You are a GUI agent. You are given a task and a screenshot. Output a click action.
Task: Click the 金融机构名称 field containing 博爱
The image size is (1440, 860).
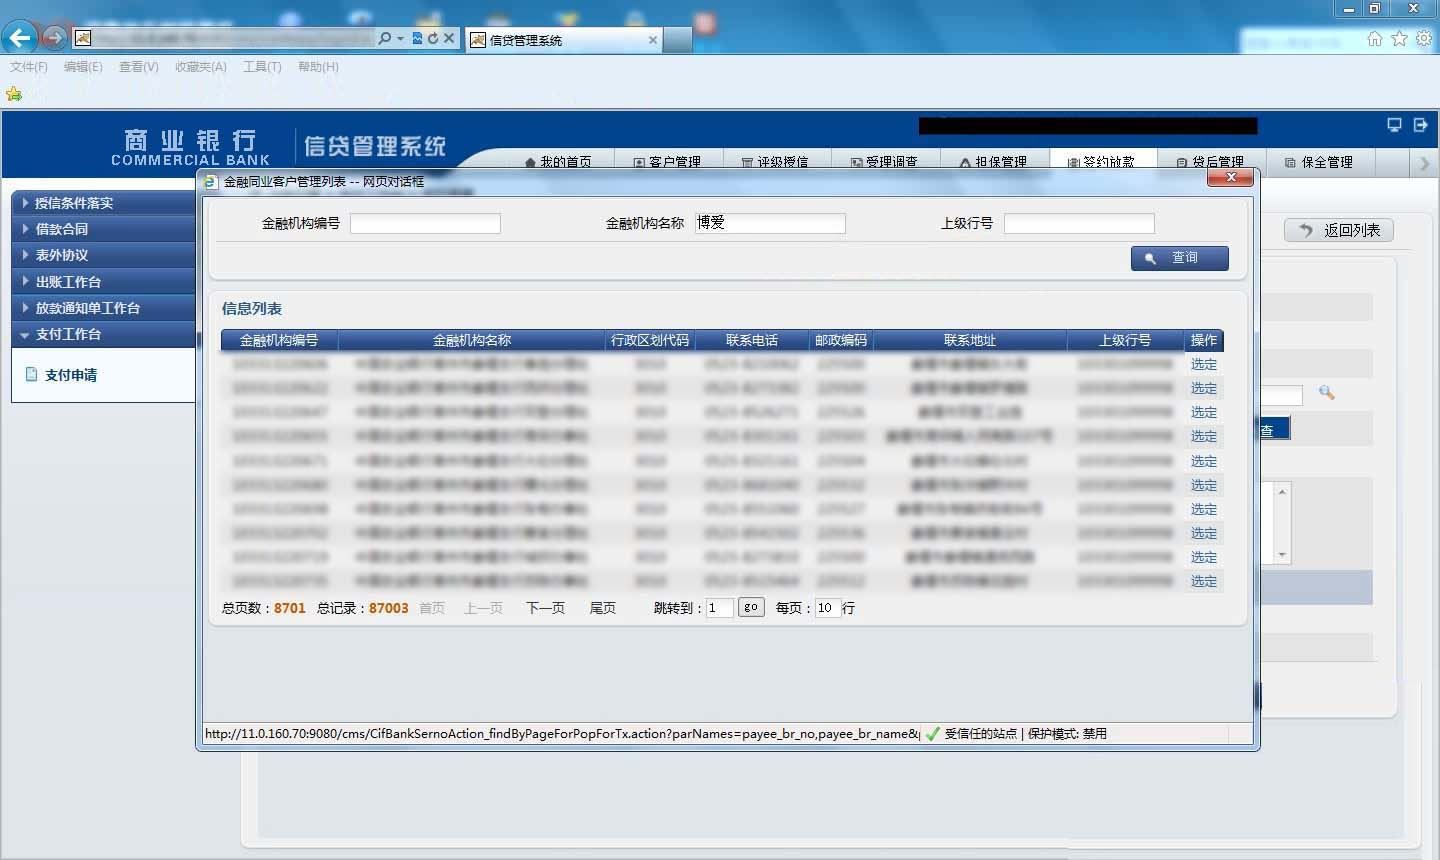tap(770, 224)
